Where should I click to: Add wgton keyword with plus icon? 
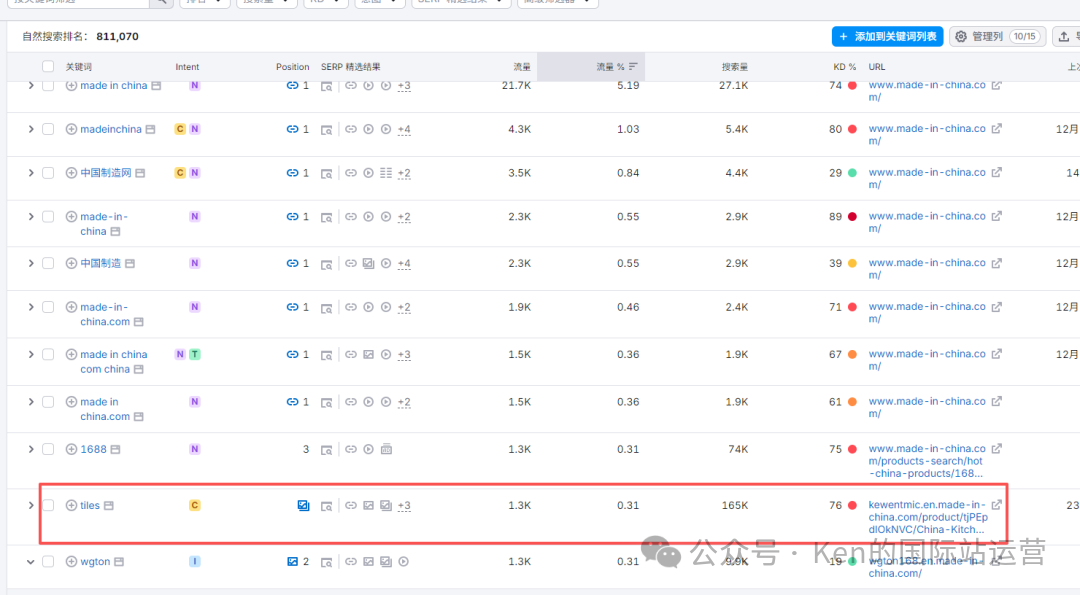tap(71, 562)
